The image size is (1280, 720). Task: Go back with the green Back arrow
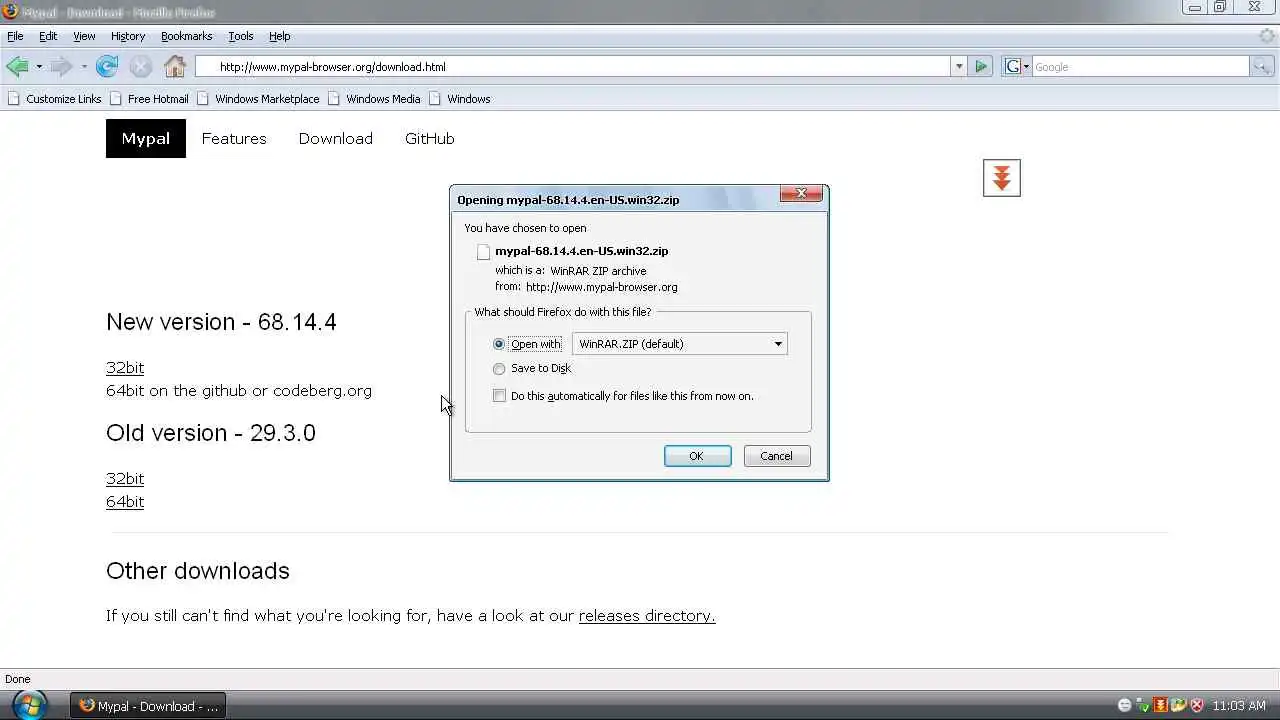coord(17,67)
